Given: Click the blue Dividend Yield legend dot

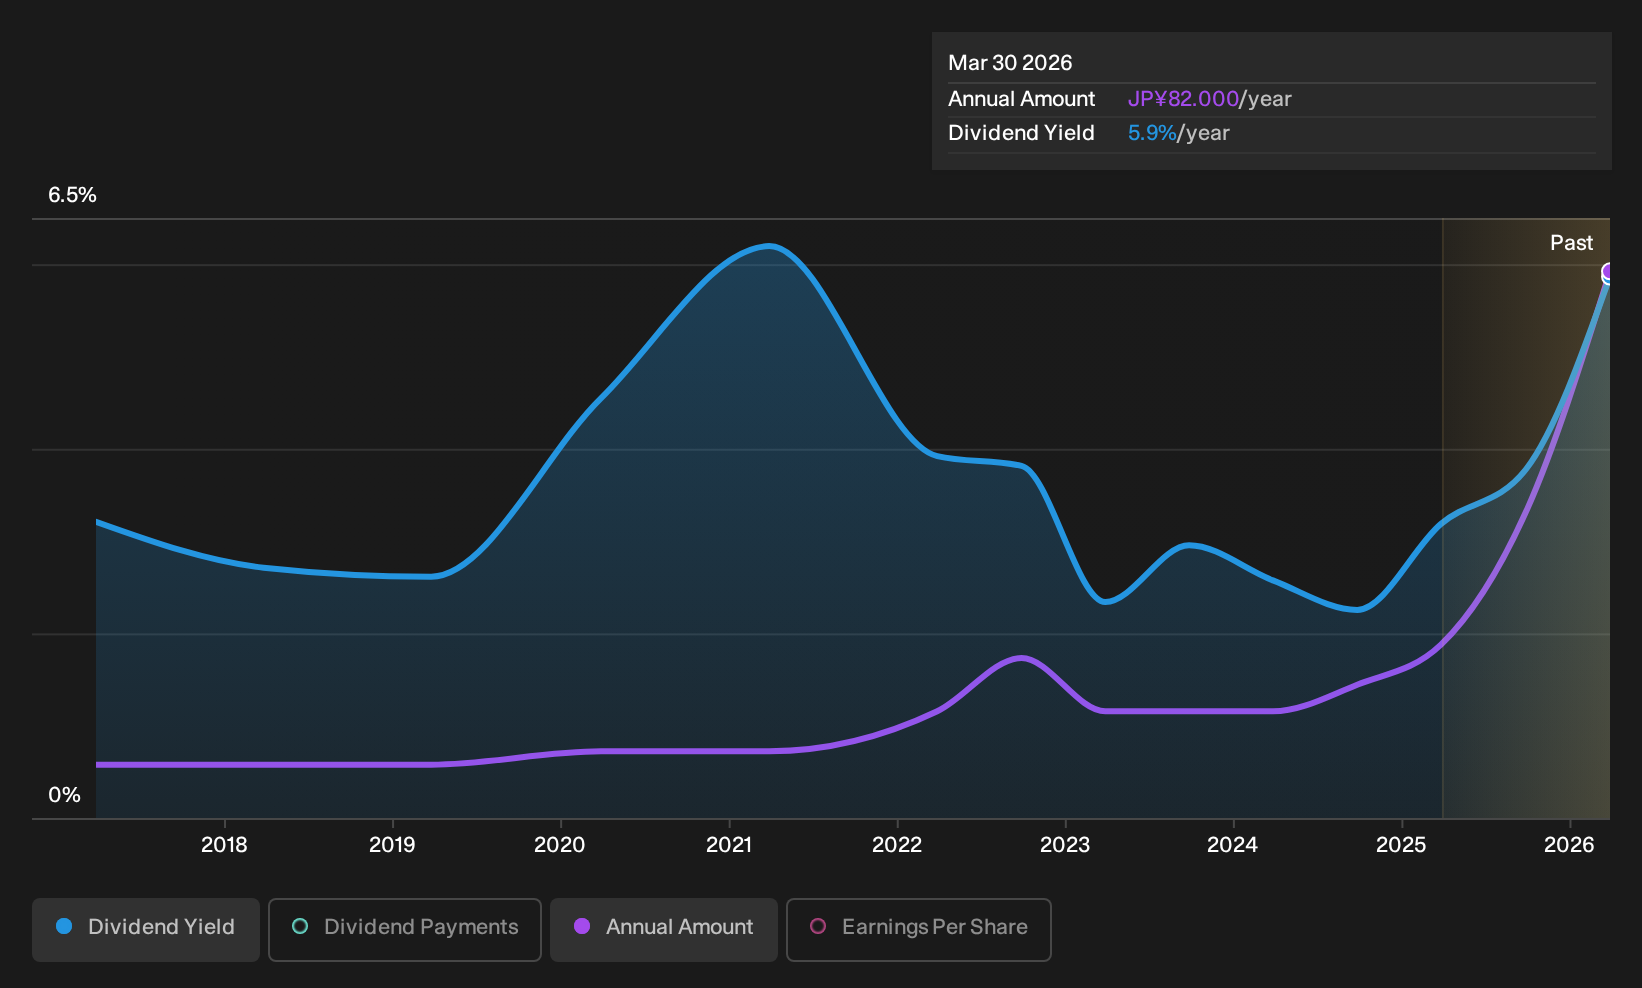Looking at the screenshot, I should [64, 927].
